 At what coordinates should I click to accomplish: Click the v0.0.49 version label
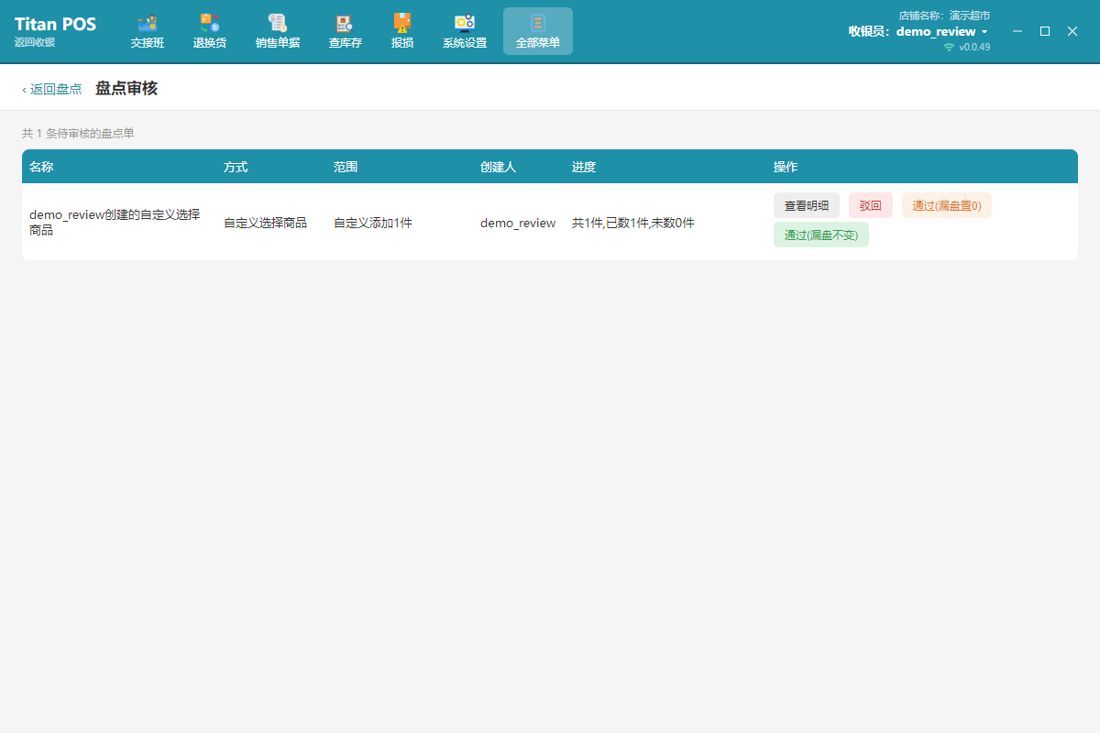tap(974, 47)
